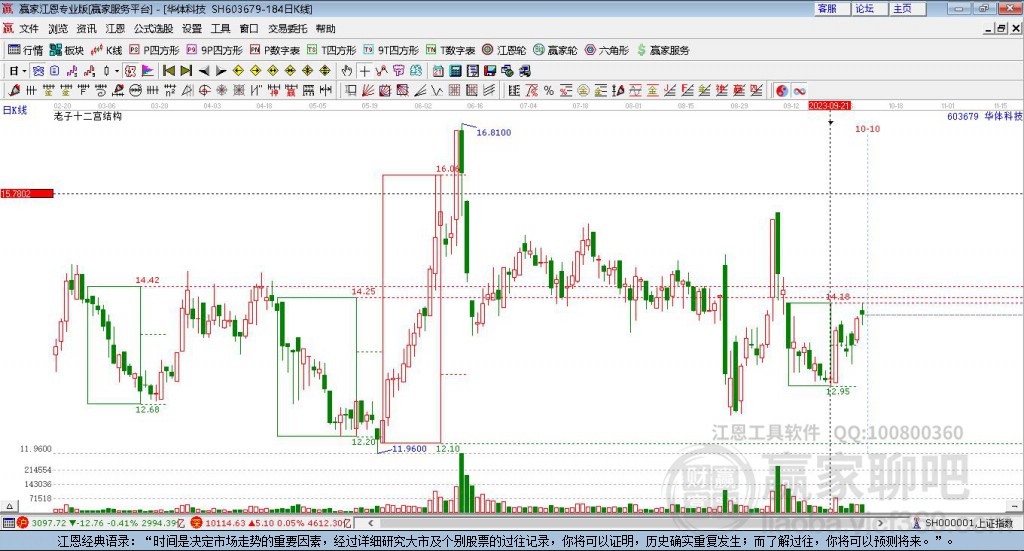The width and height of the screenshot is (1024, 551).
Task: Click the red 15.7802 price tag
Action: (27, 194)
